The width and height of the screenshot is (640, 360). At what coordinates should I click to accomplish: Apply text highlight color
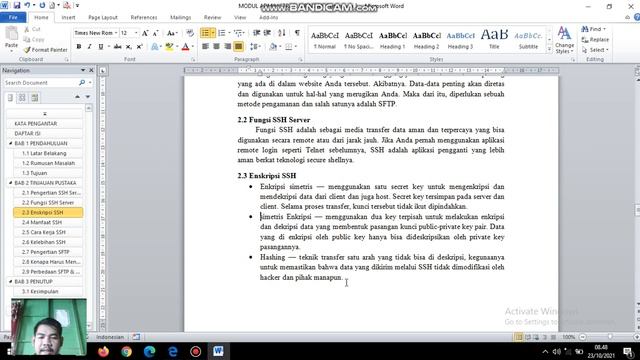(x=169, y=47)
